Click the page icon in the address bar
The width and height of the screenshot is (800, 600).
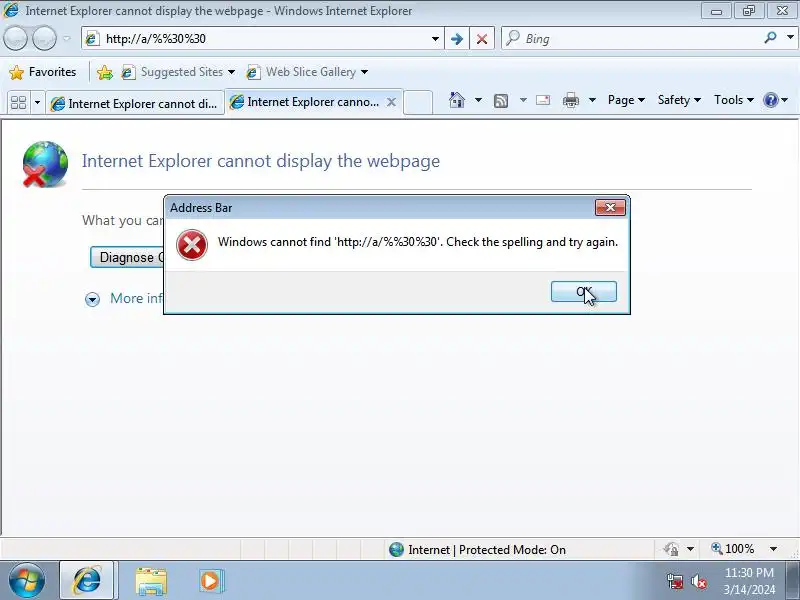pyautogui.click(x=92, y=39)
